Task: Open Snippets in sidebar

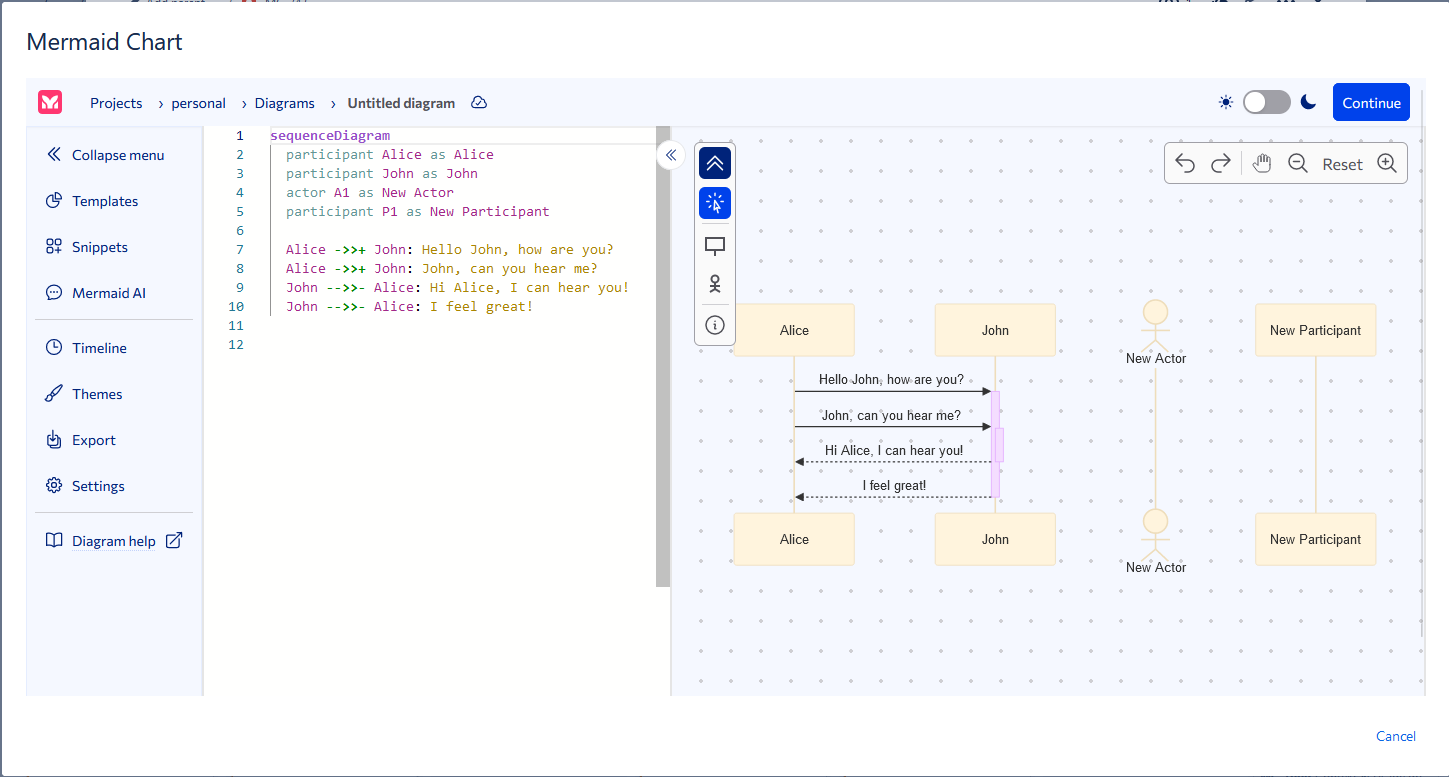Action: pos(86,247)
